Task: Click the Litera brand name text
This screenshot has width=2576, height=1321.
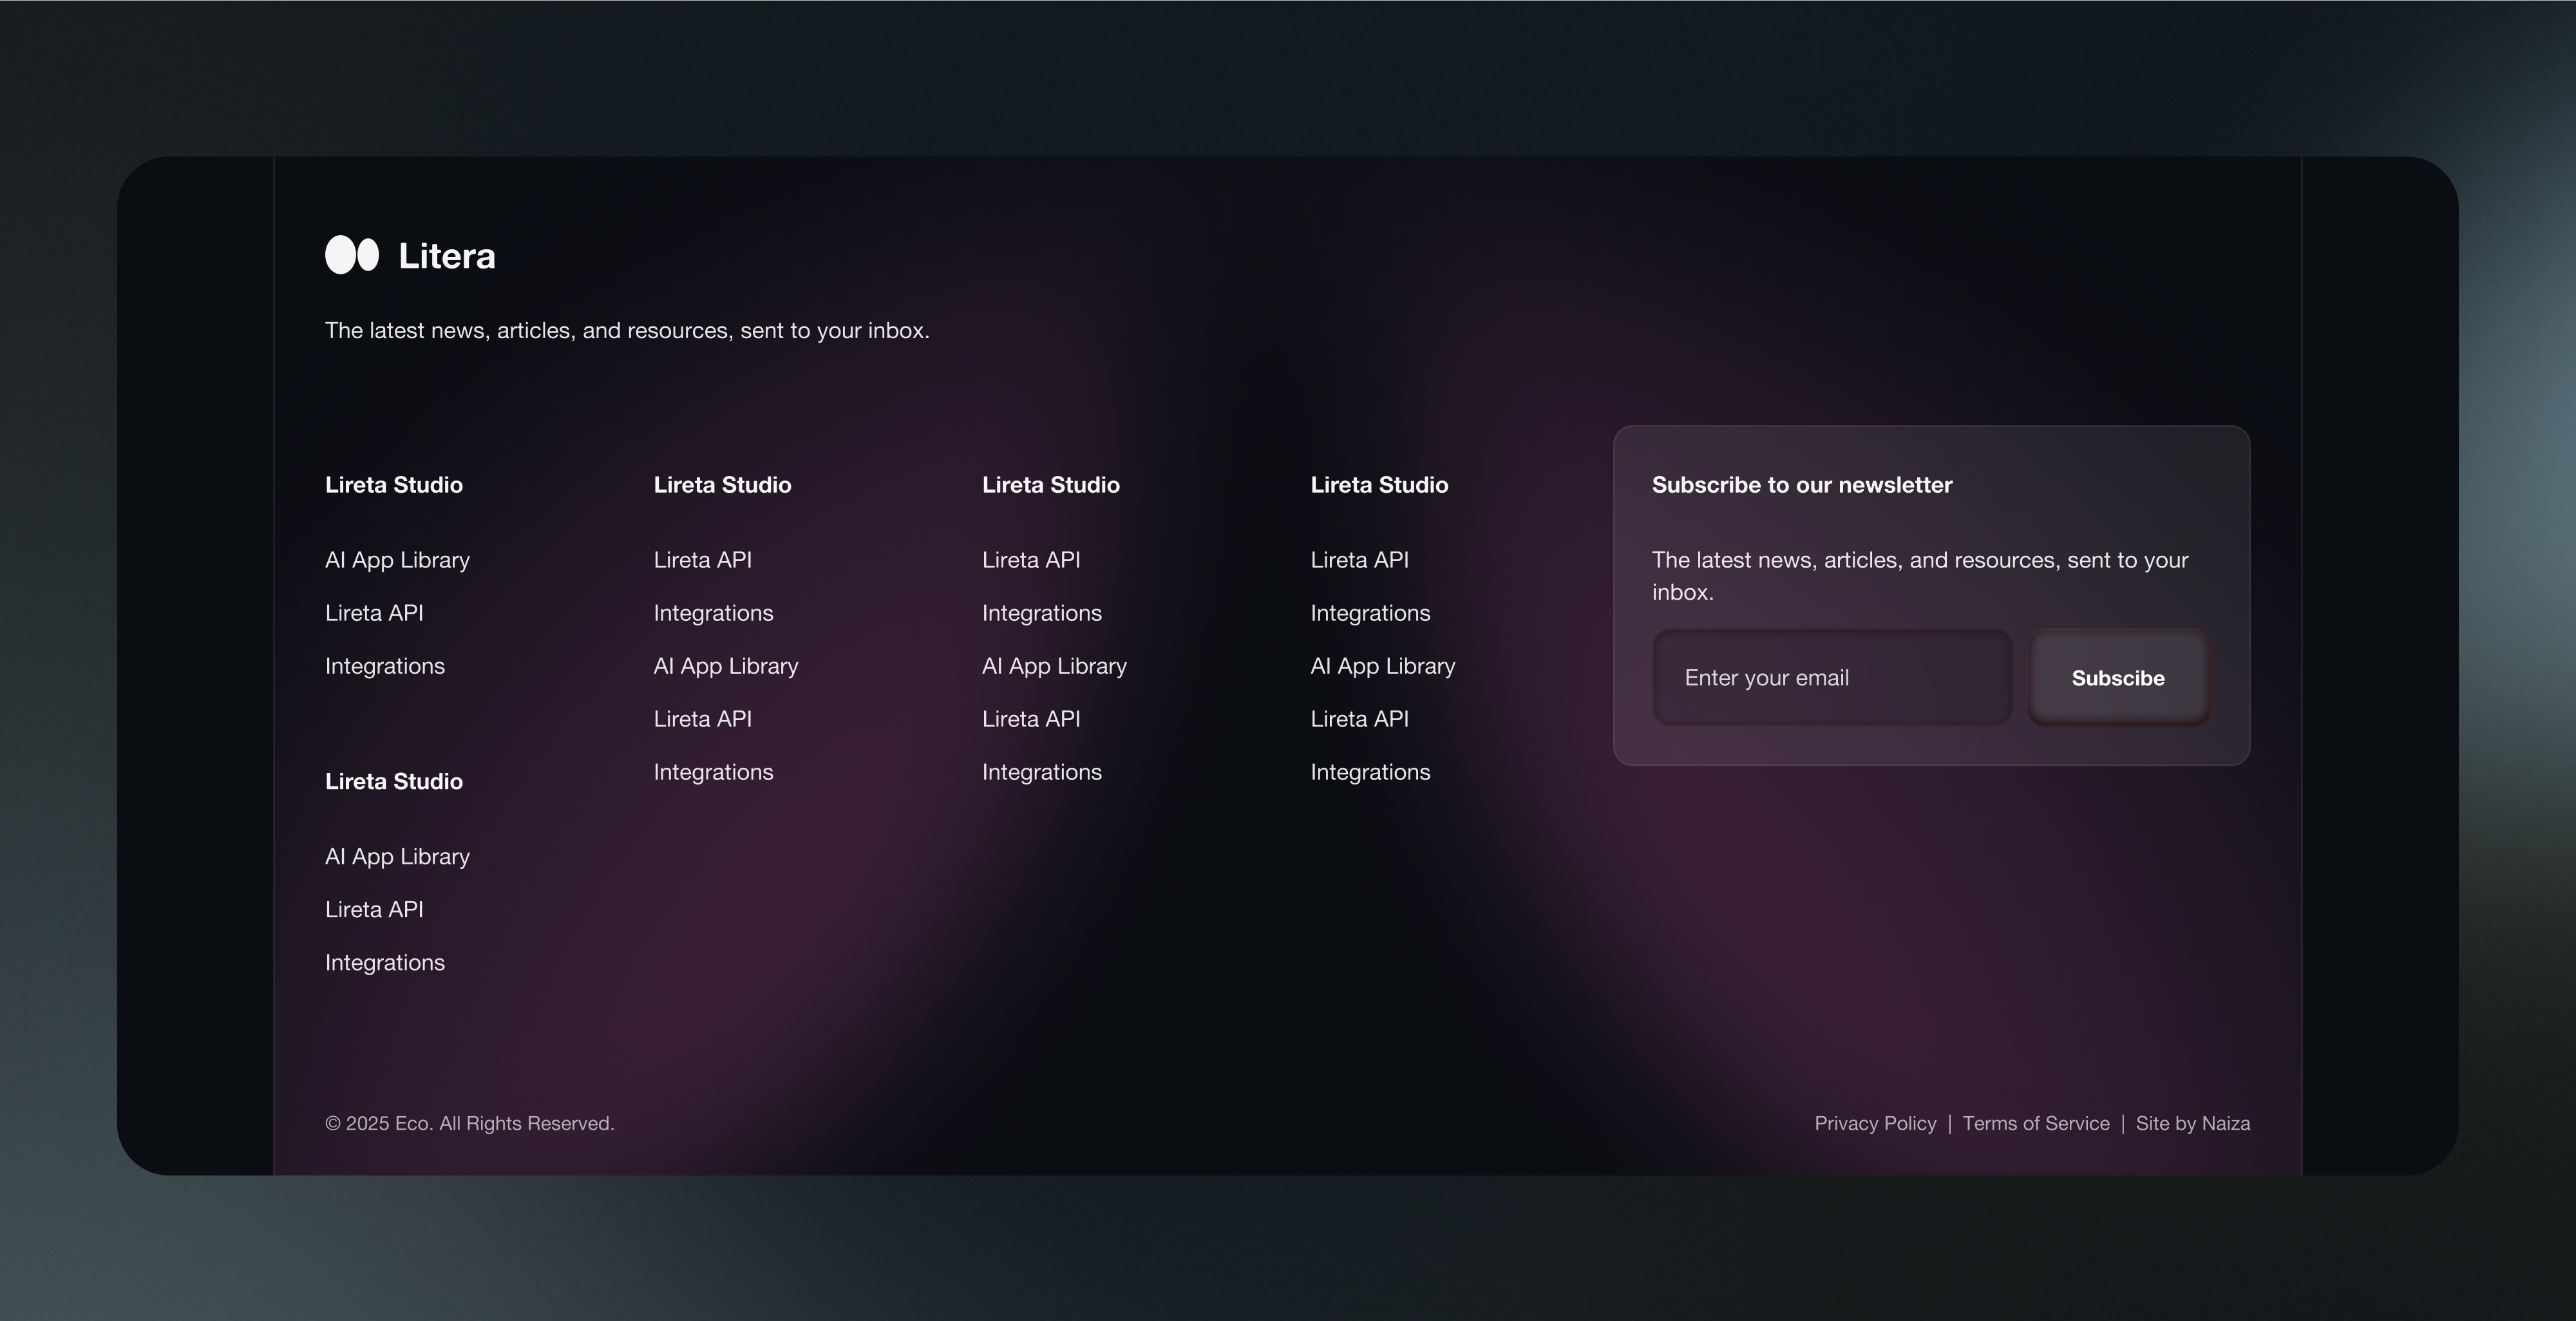Action: pos(447,256)
